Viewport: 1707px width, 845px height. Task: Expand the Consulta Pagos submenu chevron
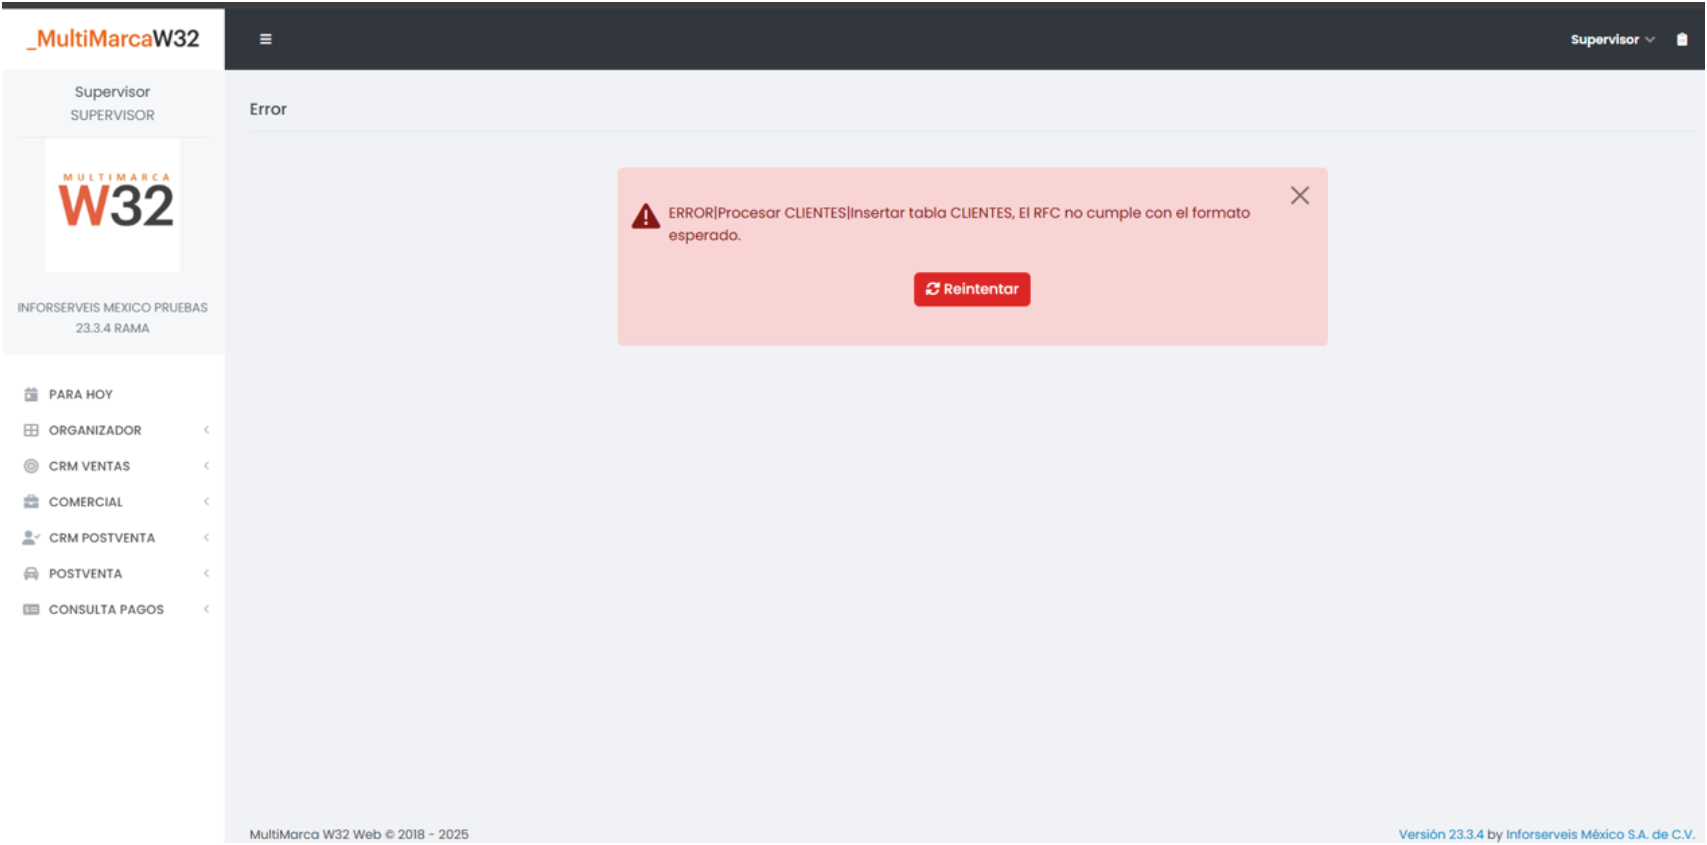point(206,609)
